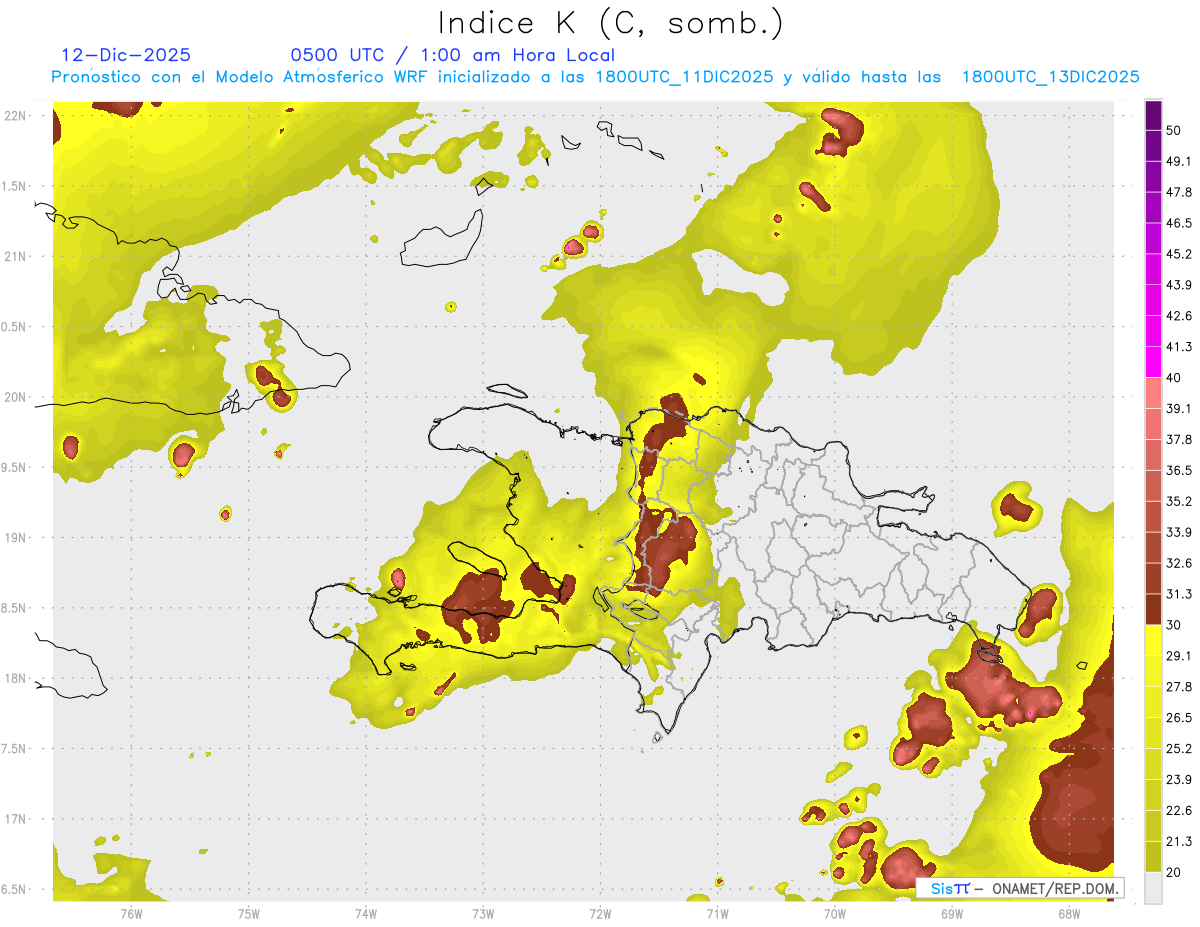Click the "42.6" value on the color scale
1200x927 pixels.
point(1180,316)
